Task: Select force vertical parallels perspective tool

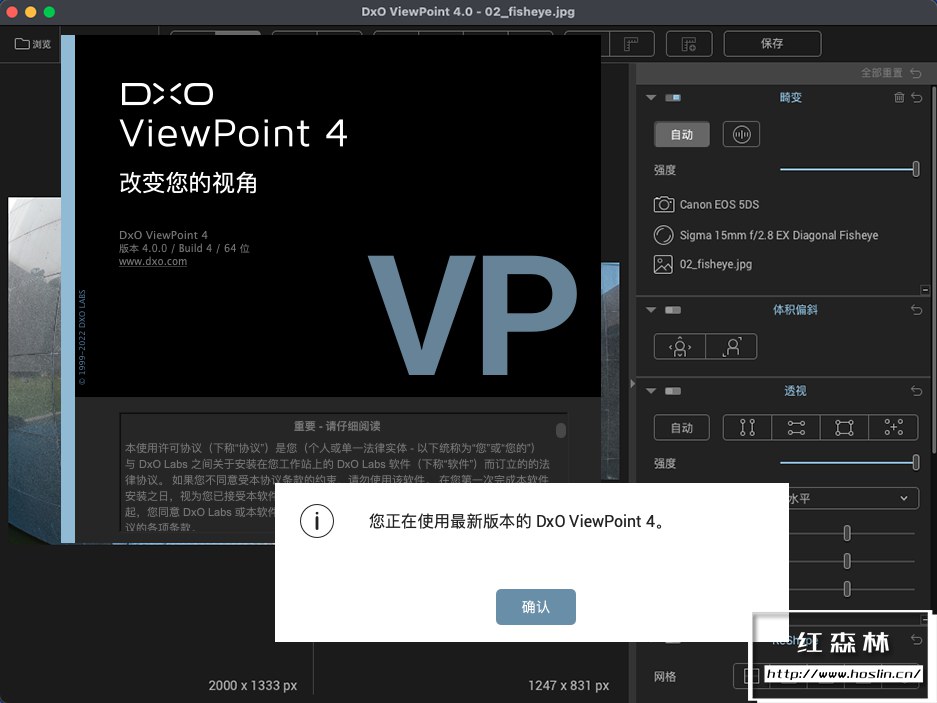Action: 747,427
